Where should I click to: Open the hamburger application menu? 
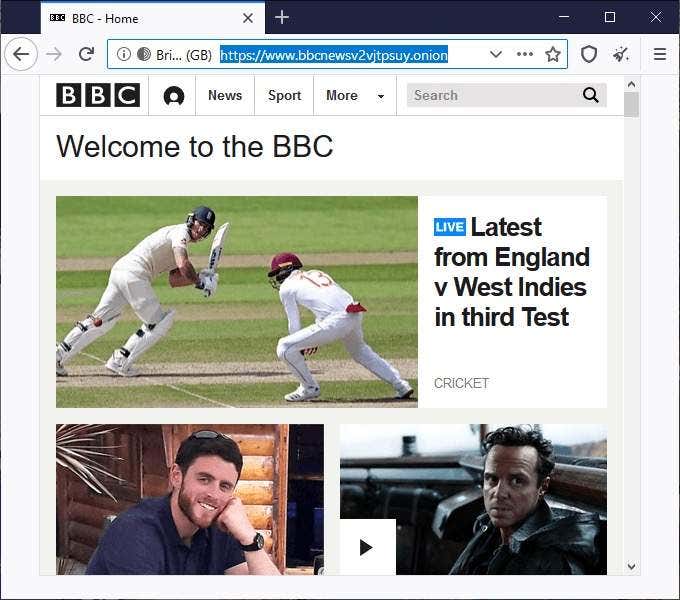tap(659, 54)
